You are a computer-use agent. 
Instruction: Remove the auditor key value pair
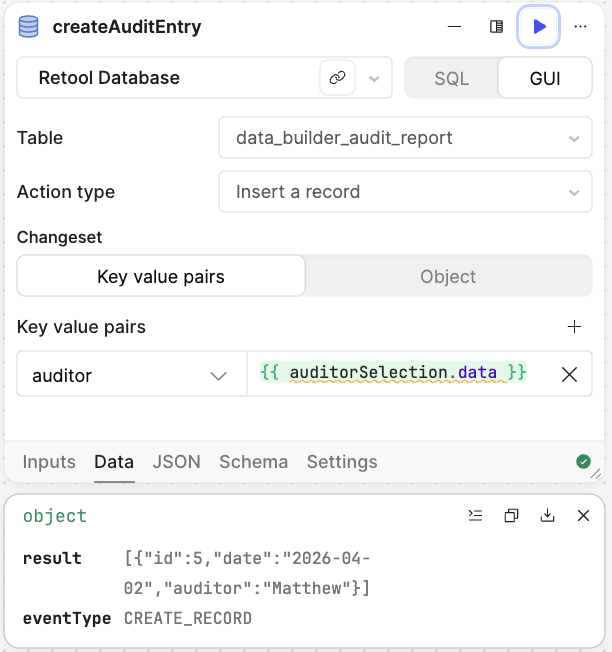pos(569,375)
